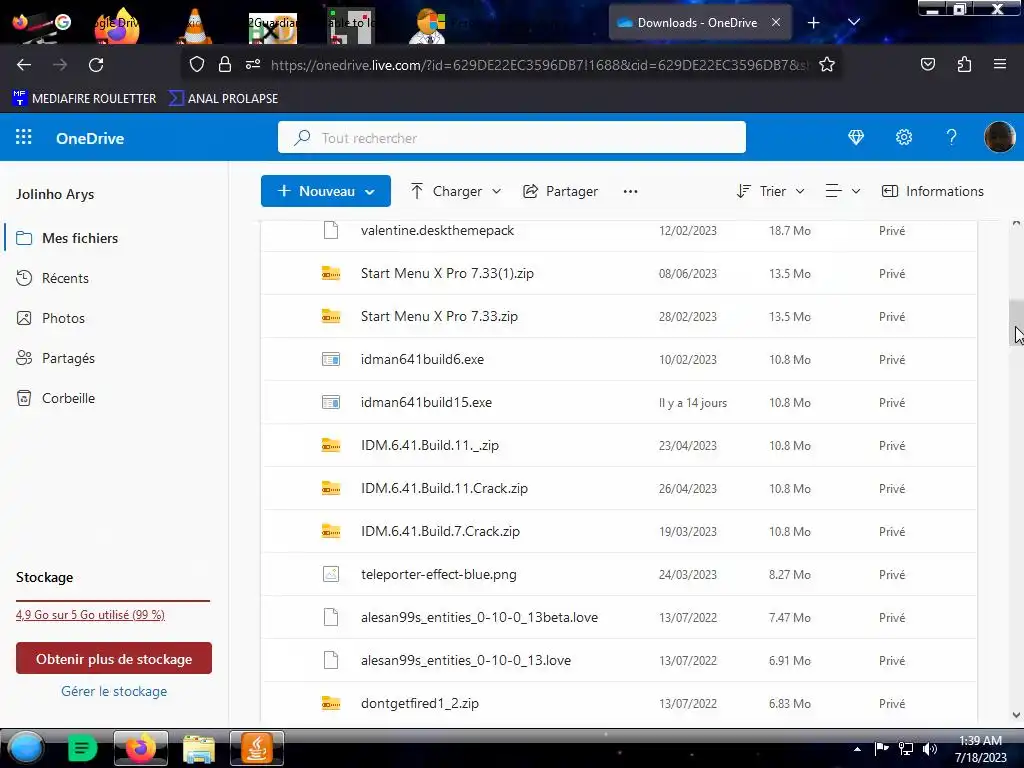Open the Start orb on the taskbar
The height and width of the screenshot is (768, 1024).
pyautogui.click(x=26, y=748)
